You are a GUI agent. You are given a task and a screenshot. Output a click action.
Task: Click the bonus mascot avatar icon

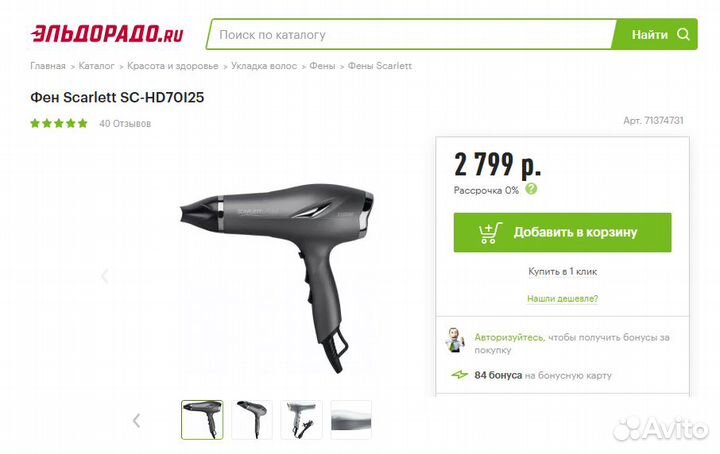[455, 340]
